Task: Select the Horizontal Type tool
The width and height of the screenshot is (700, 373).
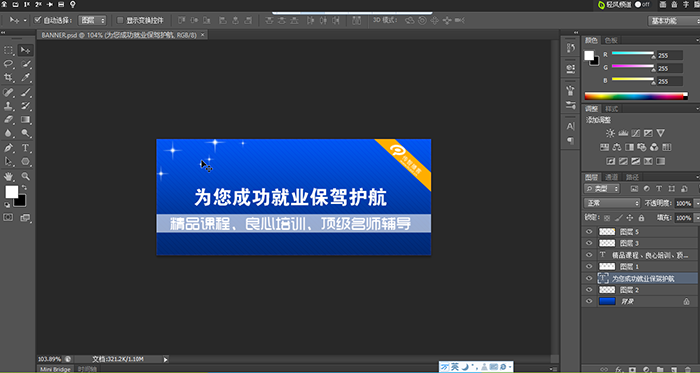Action: (x=25, y=148)
